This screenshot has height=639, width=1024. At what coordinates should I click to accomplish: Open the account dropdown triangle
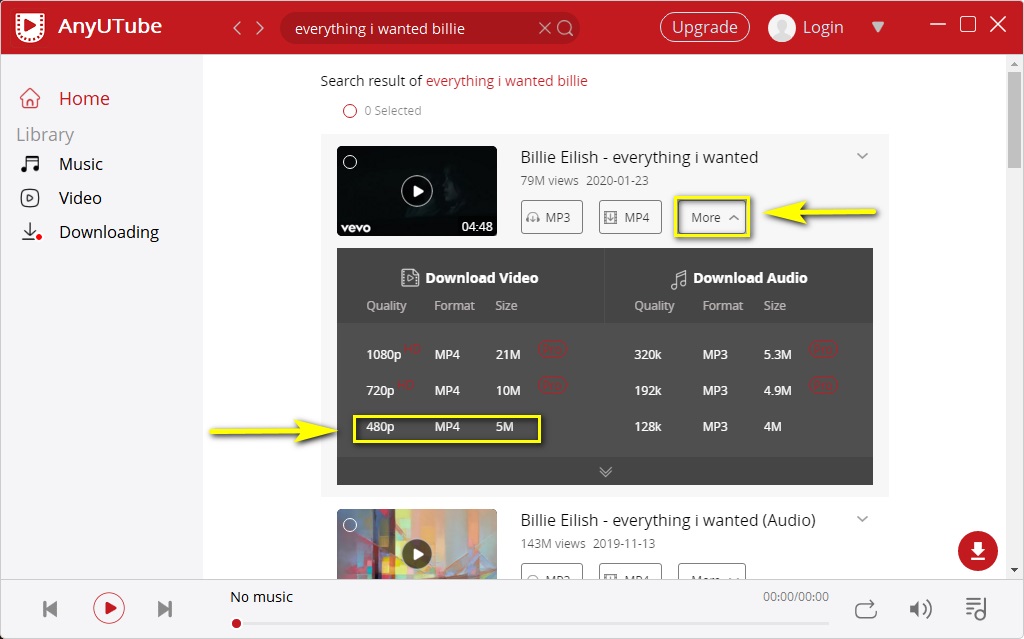[x=878, y=27]
